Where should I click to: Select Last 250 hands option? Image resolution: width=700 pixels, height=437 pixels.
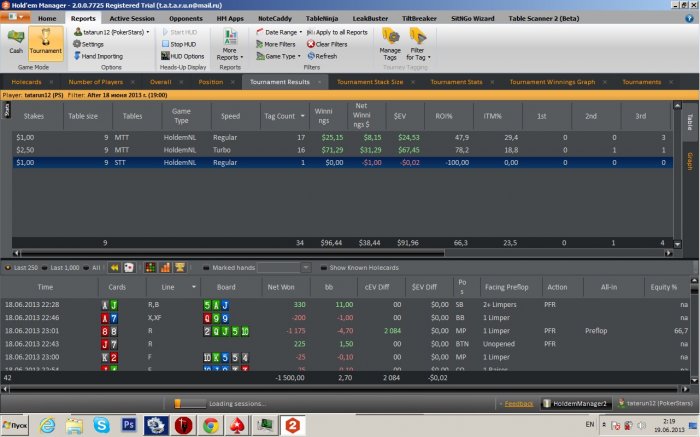point(21,268)
